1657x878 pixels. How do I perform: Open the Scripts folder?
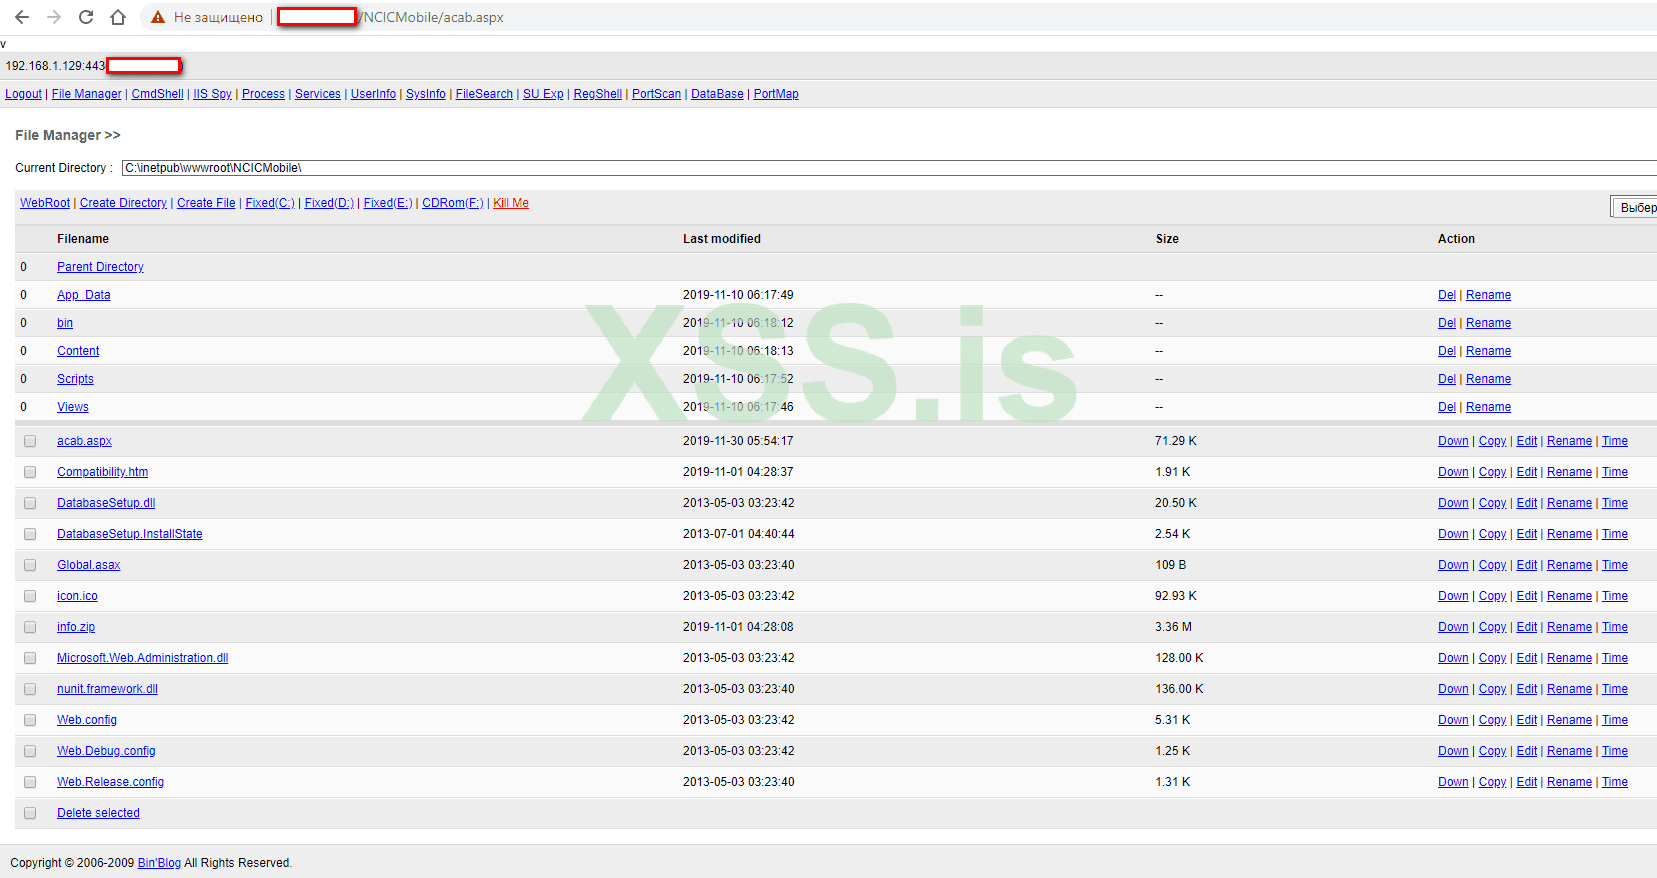(x=75, y=379)
